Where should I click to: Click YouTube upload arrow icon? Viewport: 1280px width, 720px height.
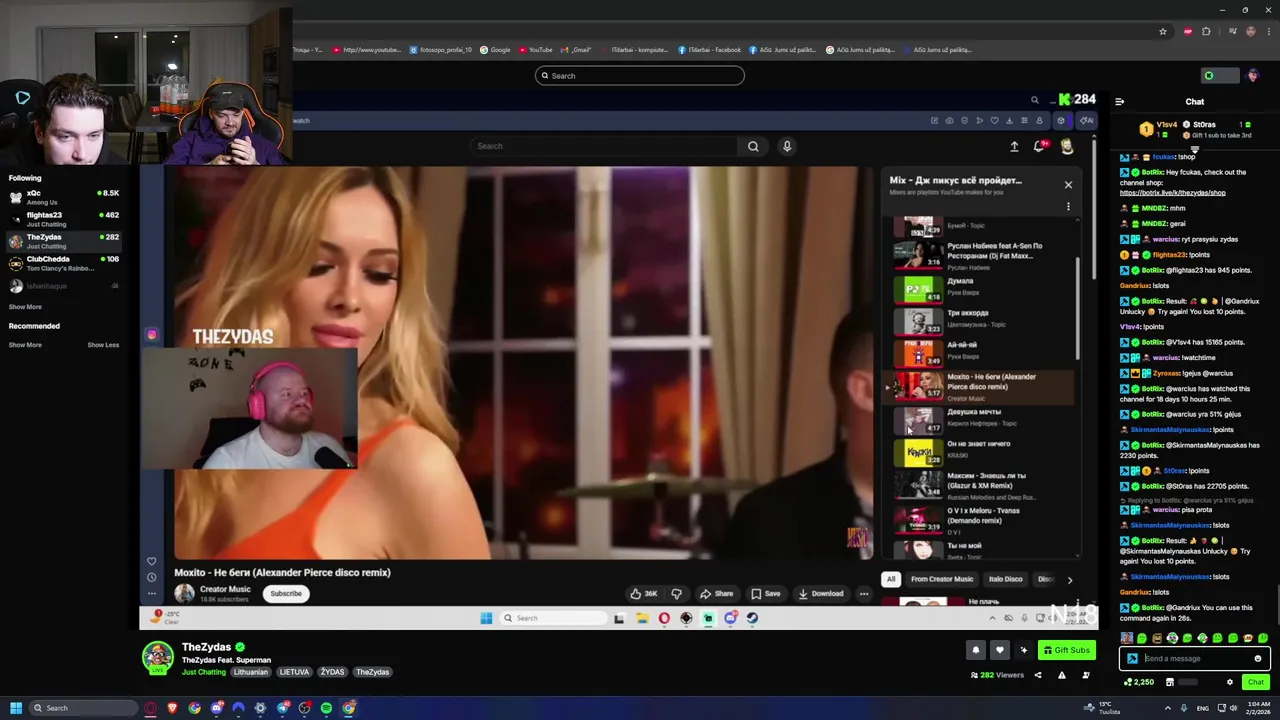pos(1014,146)
